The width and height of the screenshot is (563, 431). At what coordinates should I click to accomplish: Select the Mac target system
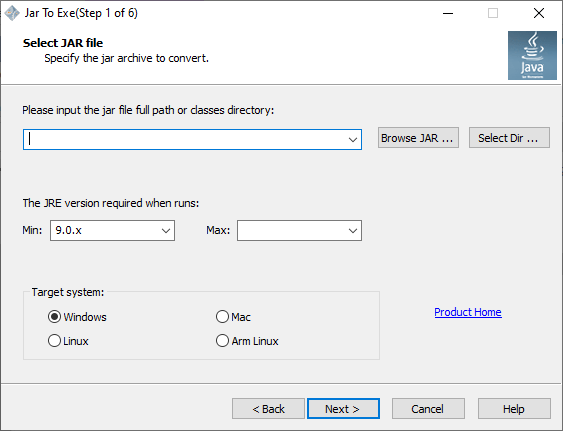coord(233,317)
